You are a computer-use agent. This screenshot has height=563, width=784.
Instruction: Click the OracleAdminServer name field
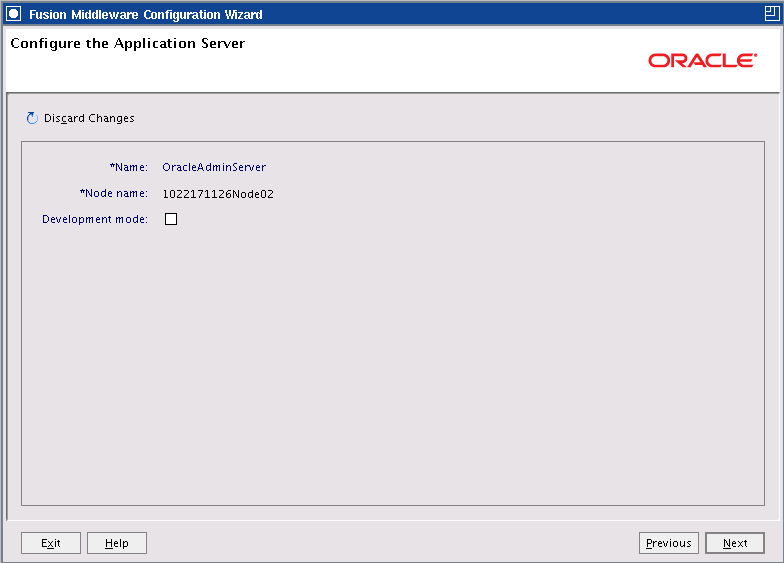[214, 167]
